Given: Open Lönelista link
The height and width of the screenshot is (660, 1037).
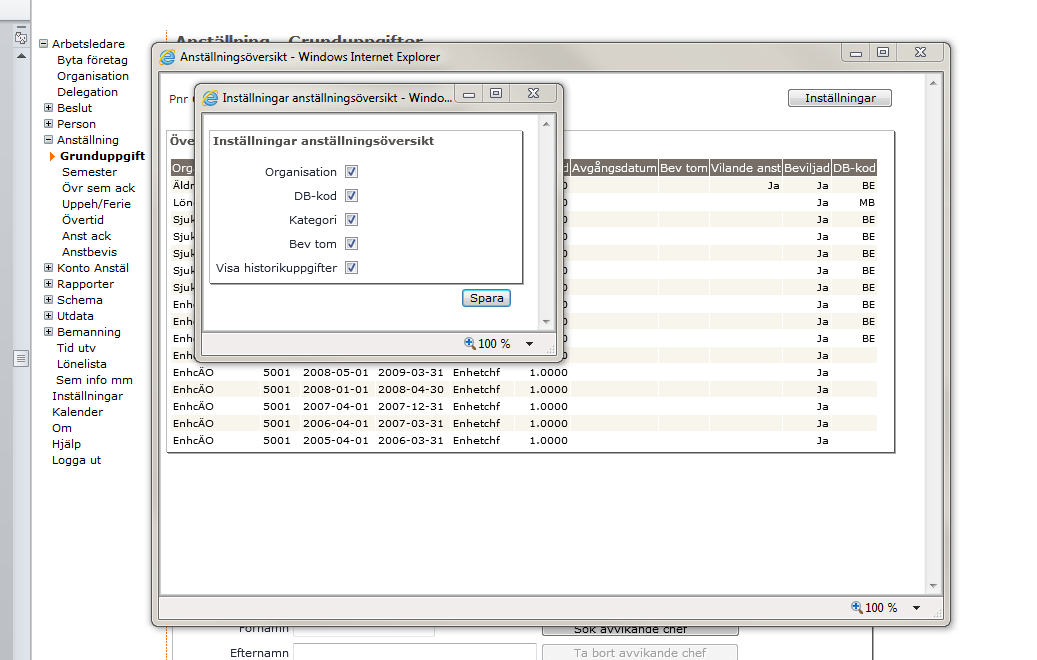Looking at the screenshot, I should (81, 364).
